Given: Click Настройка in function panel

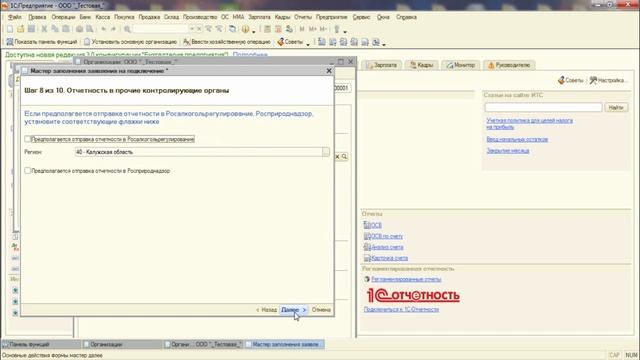Looking at the screenshot, I should 608,80.
